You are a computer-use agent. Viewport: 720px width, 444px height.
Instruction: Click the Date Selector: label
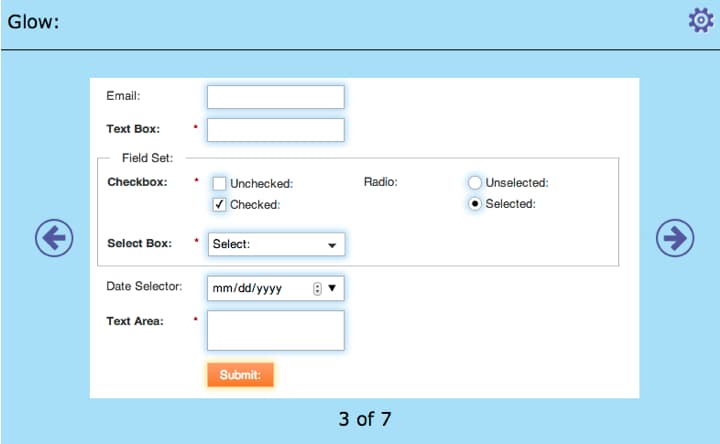pos(144,286)
